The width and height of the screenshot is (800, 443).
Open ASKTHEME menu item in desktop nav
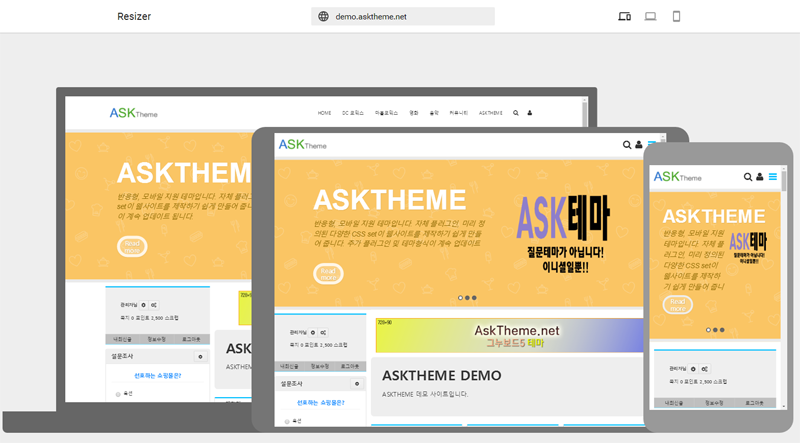point(491,113)
